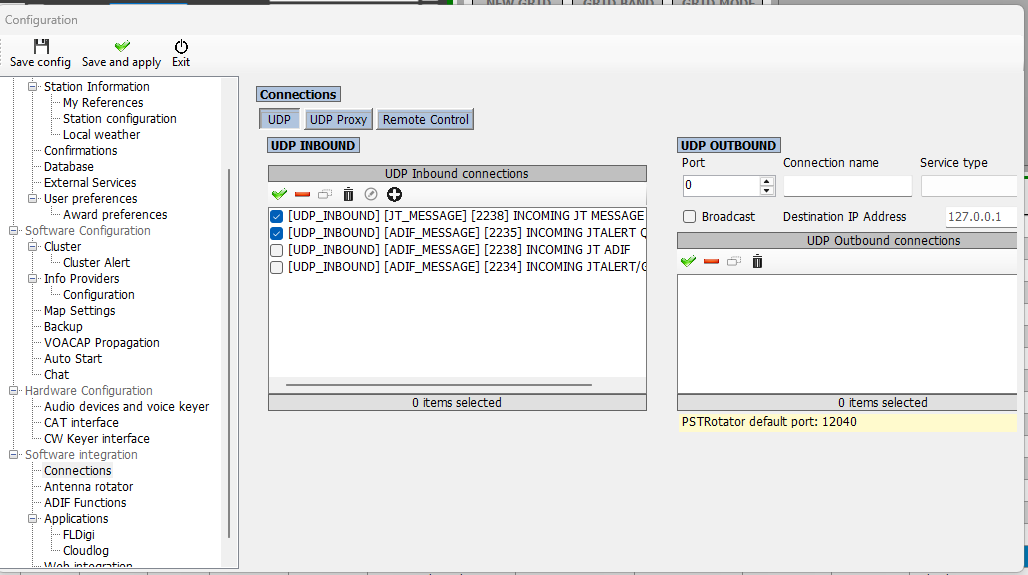Enable the ADIF_MESSAGE 2238 INCOMING JT ADIF connection

tap(277, 250)
